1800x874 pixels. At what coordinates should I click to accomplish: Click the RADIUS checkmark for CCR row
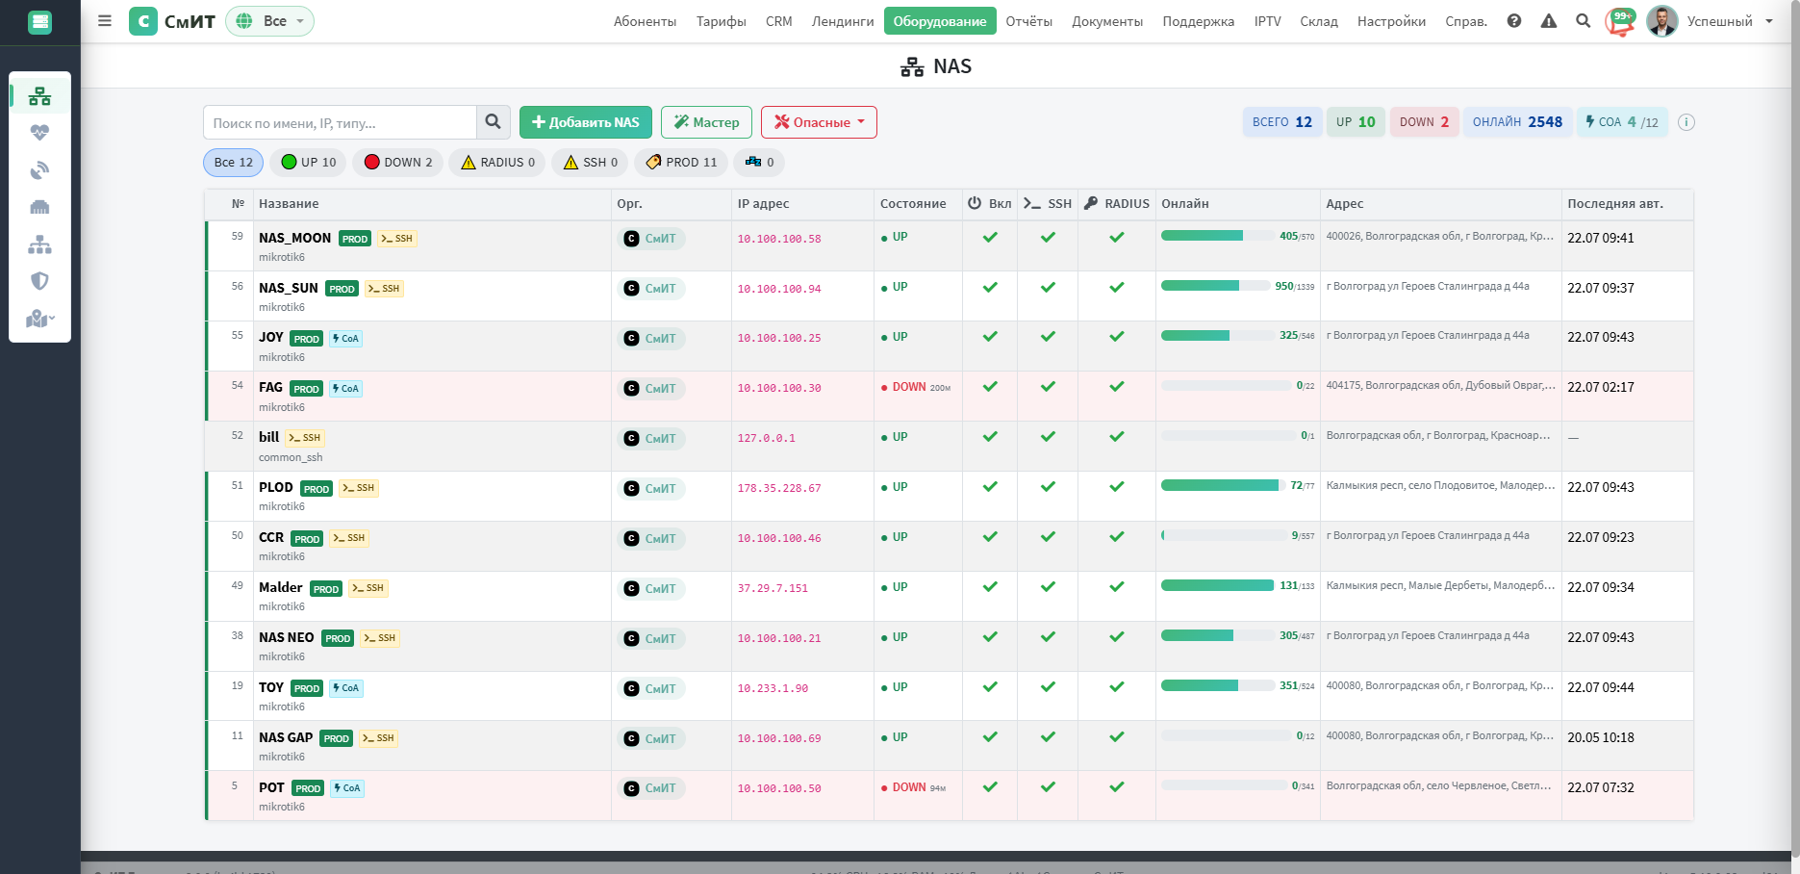1117,537
